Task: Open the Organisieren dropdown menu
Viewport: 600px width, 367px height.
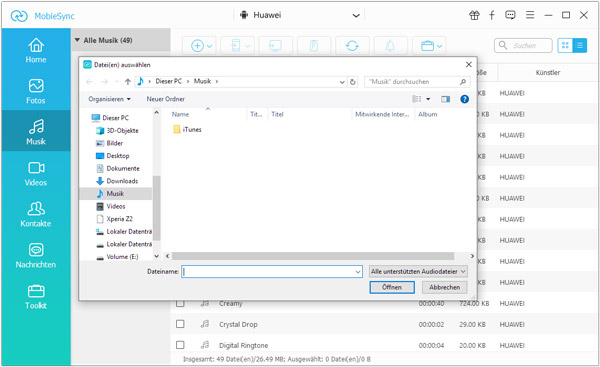Action: click(x=109, y=99)
